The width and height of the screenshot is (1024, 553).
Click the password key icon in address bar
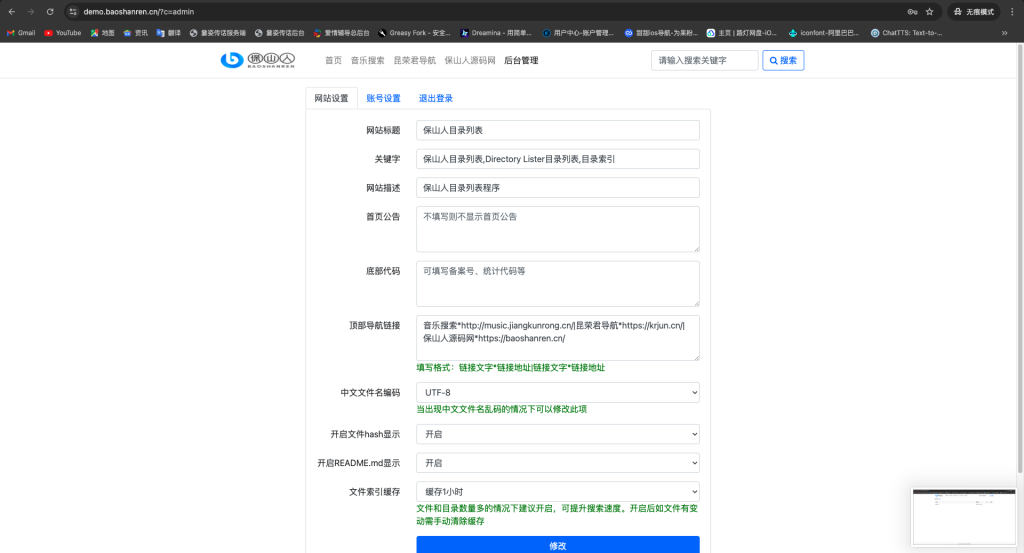[x=912, y=12]
